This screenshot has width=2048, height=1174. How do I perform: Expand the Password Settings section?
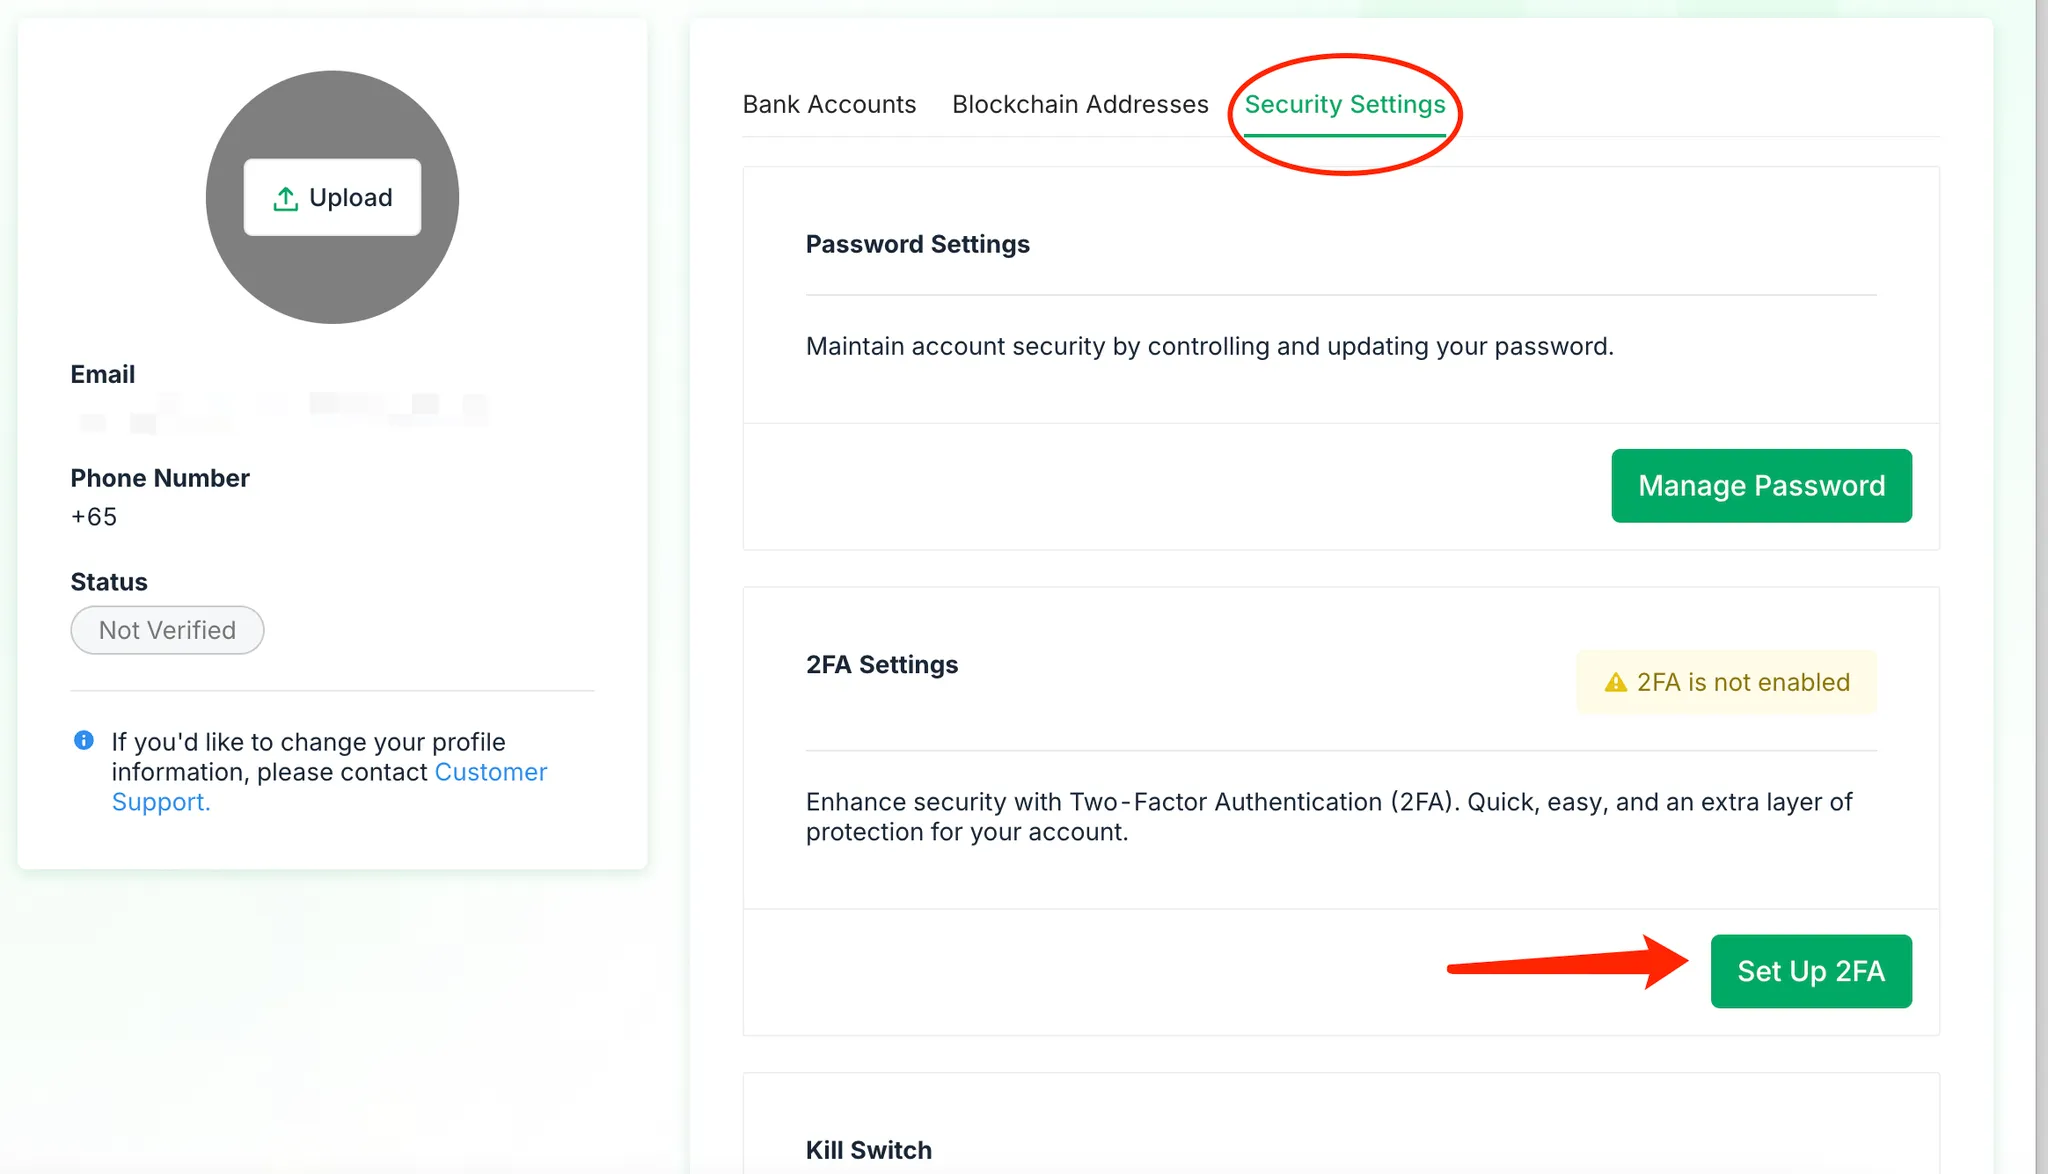(916, 243)
